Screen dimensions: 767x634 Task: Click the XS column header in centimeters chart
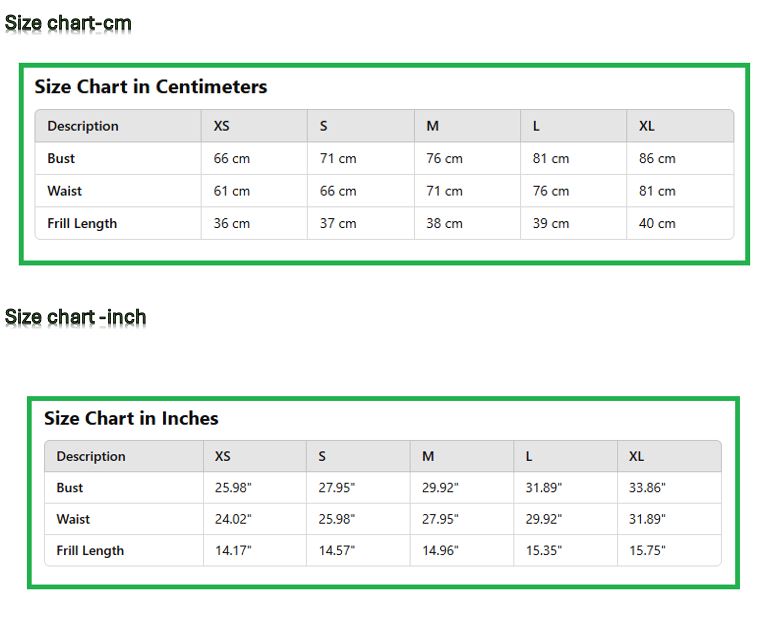[x=222, y=126]
